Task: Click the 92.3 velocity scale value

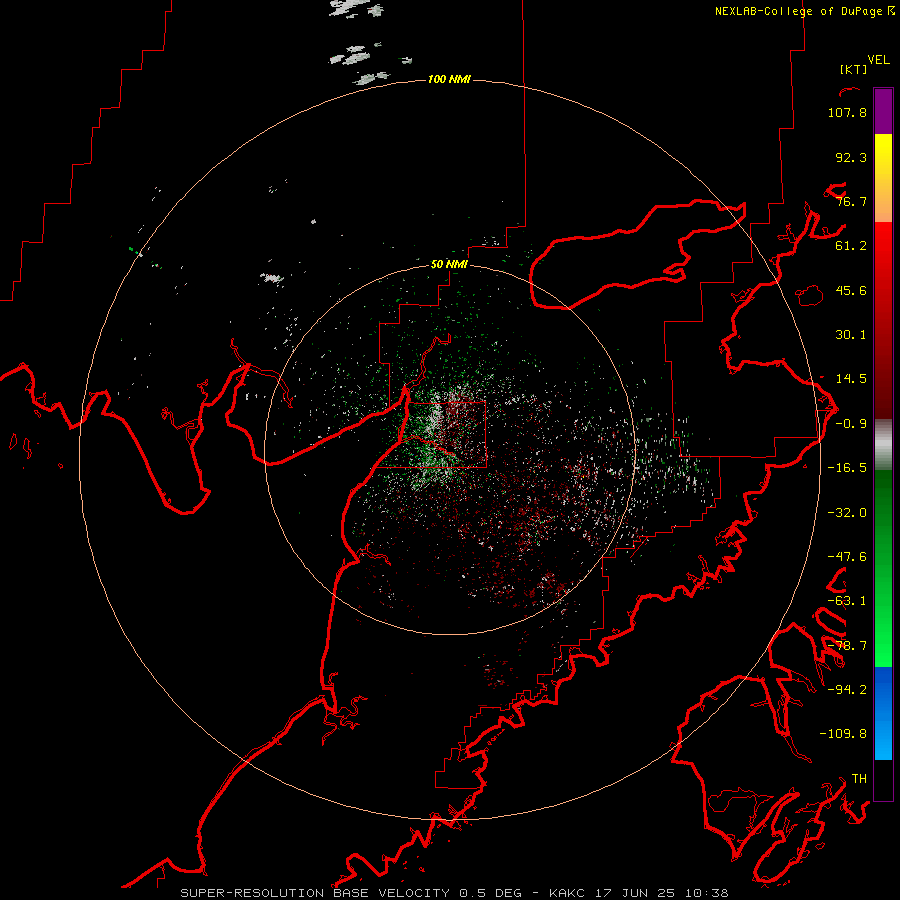Action: click(851, 157)
